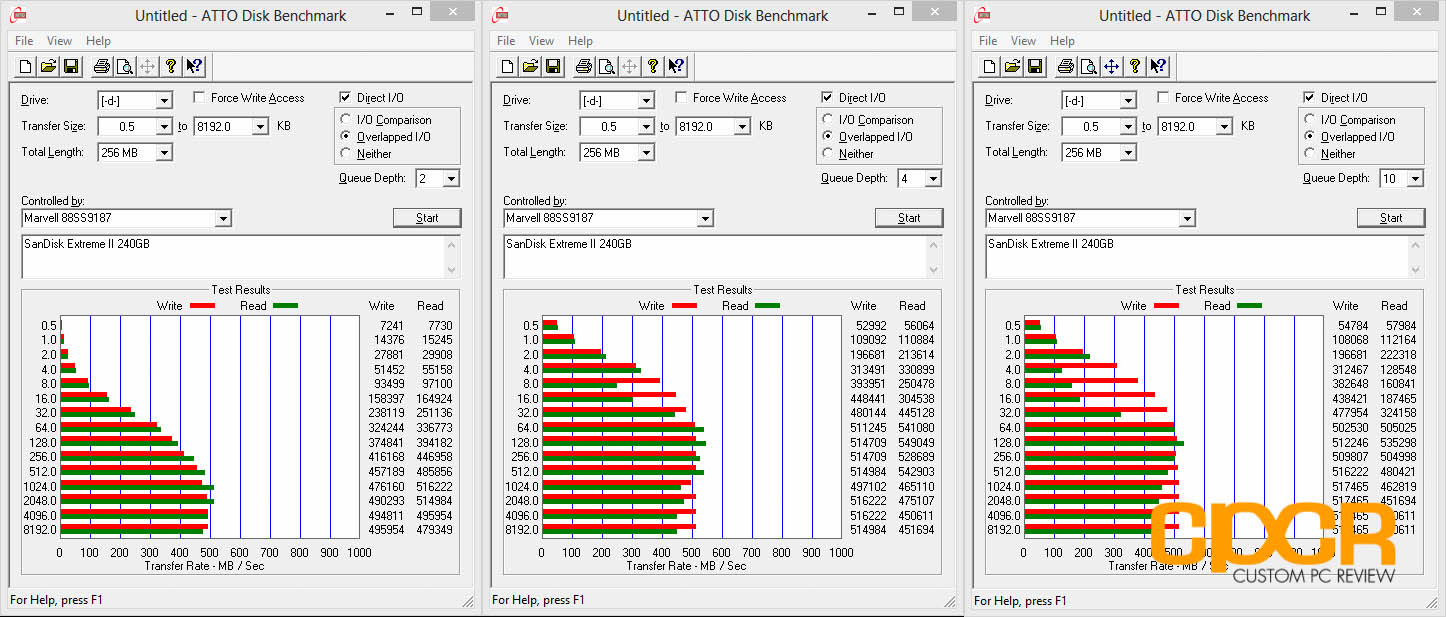The width and height of the screenshot is (1446, 617).
Task: Click Start button in right window
Action: pyautogui.click(x=1391, y=218)
